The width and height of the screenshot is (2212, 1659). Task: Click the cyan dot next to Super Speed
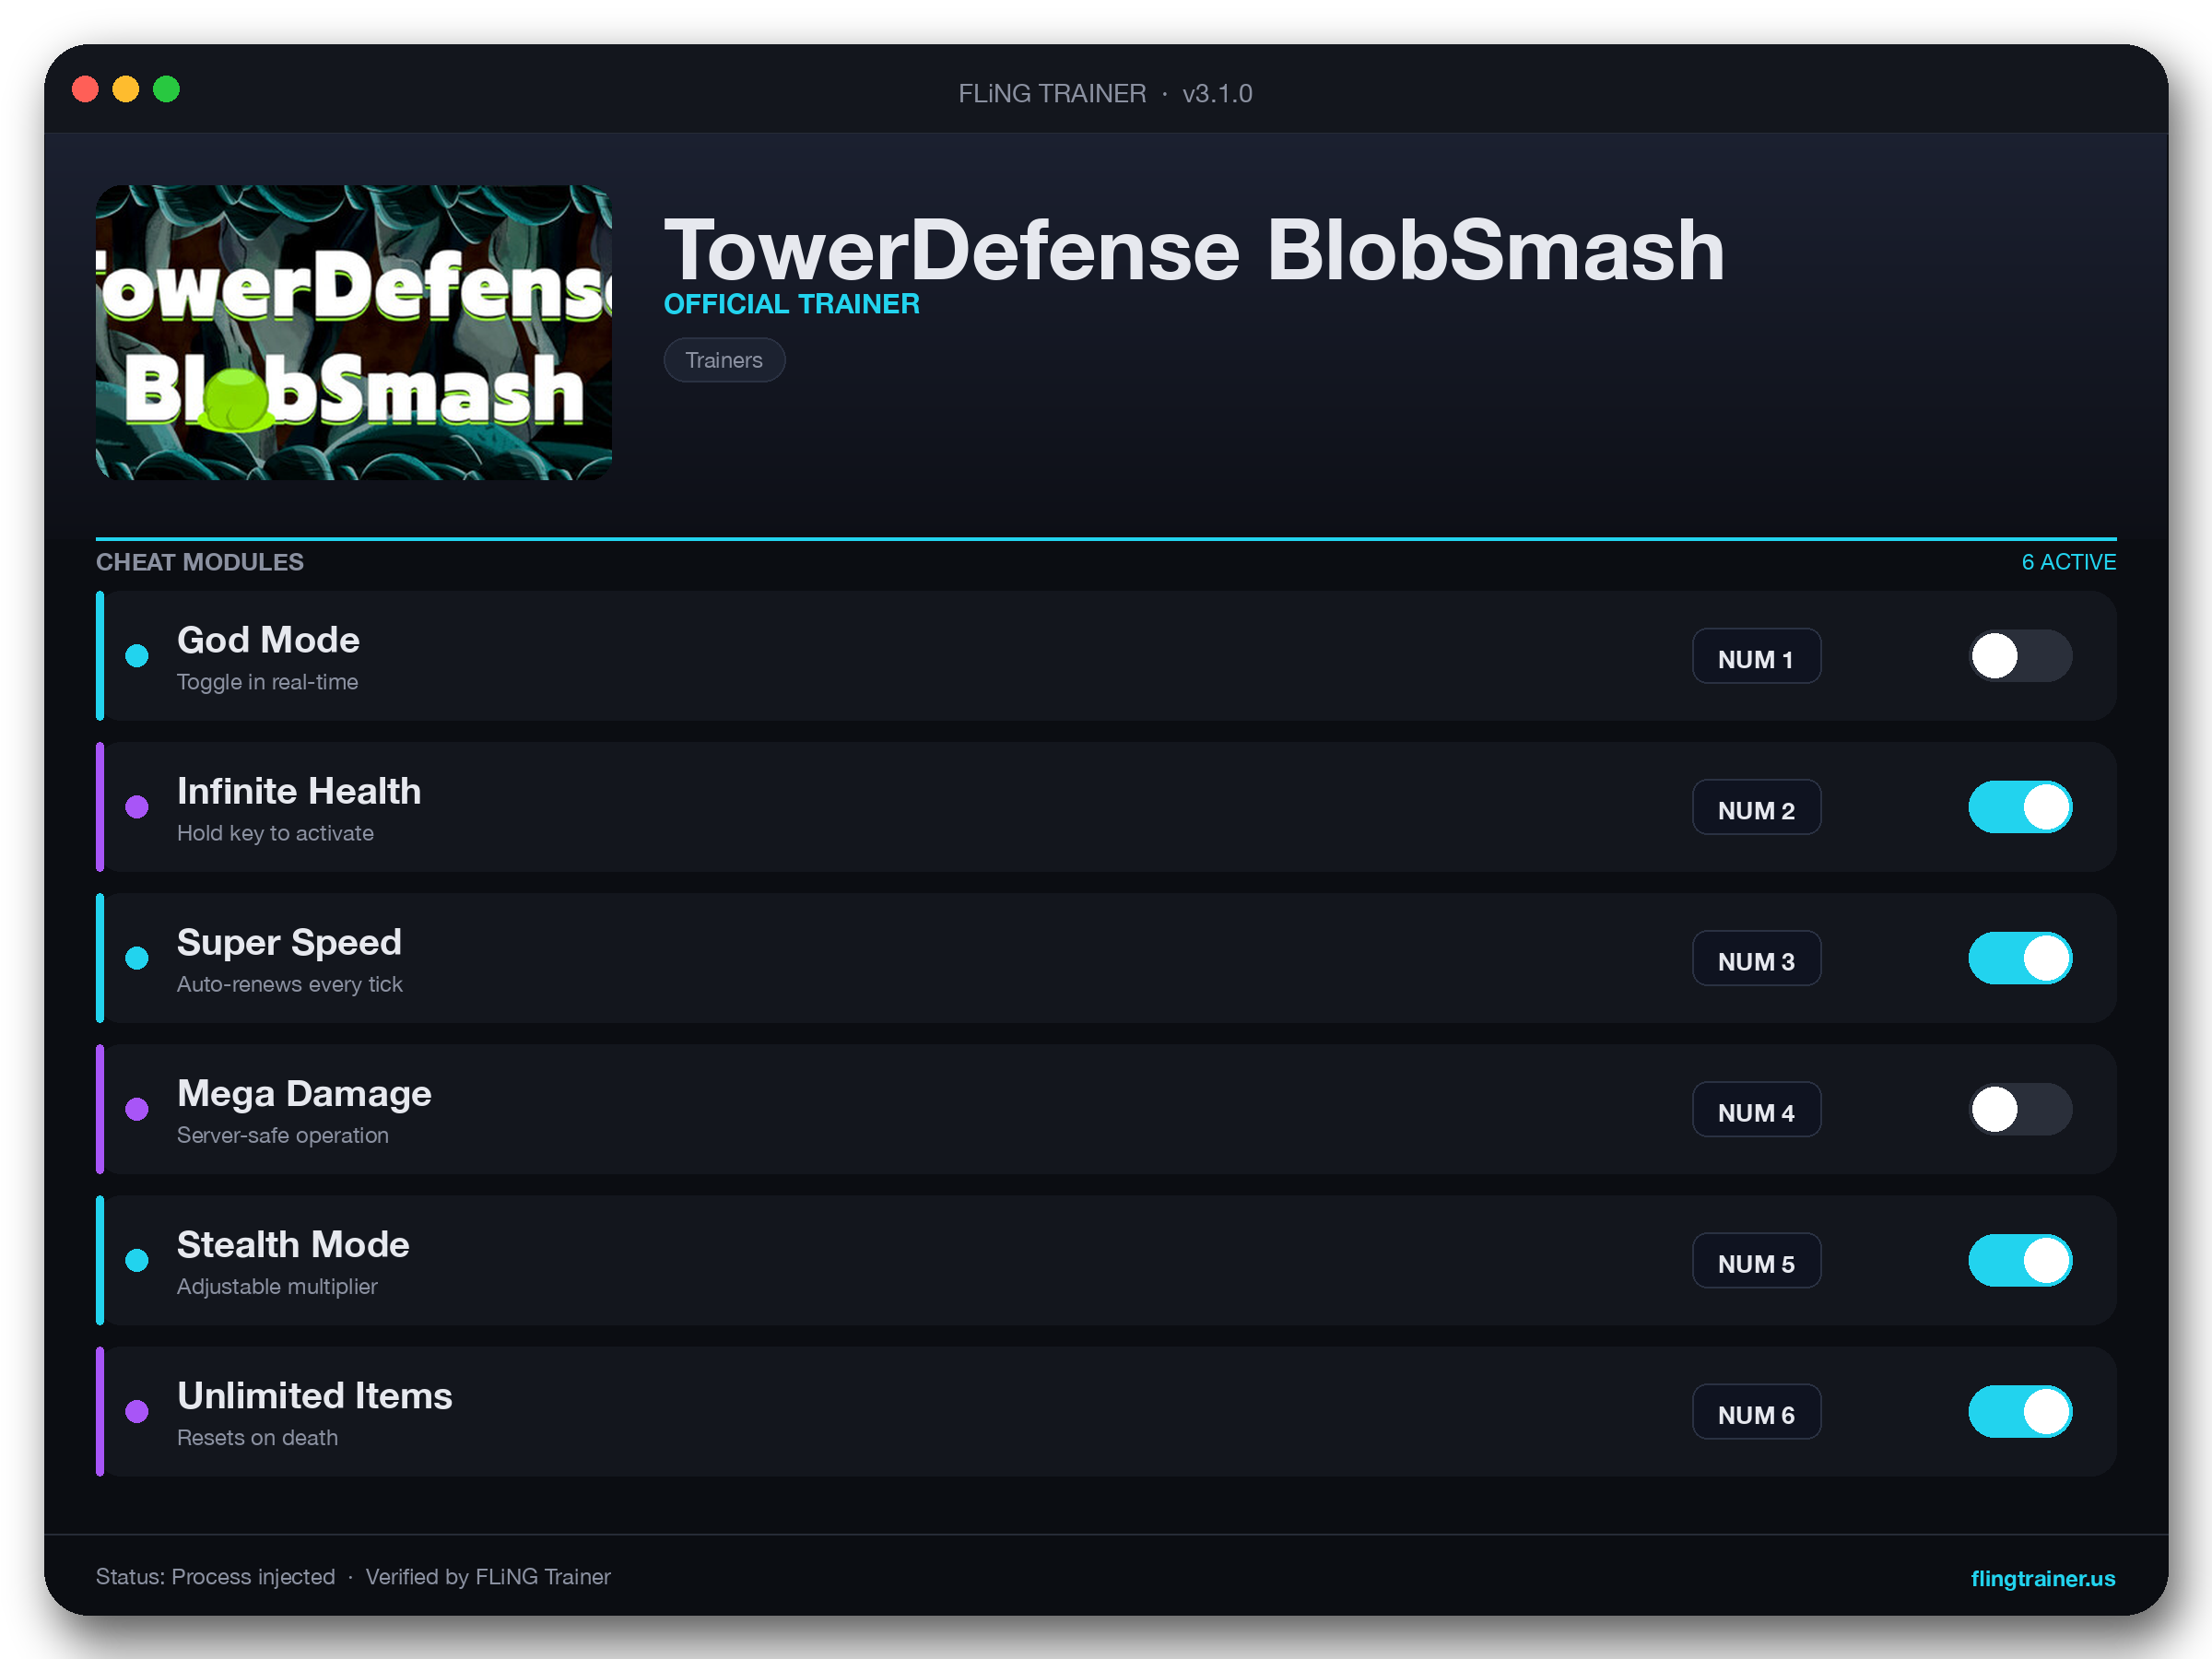pyautogui.click(x=137, y=958)
